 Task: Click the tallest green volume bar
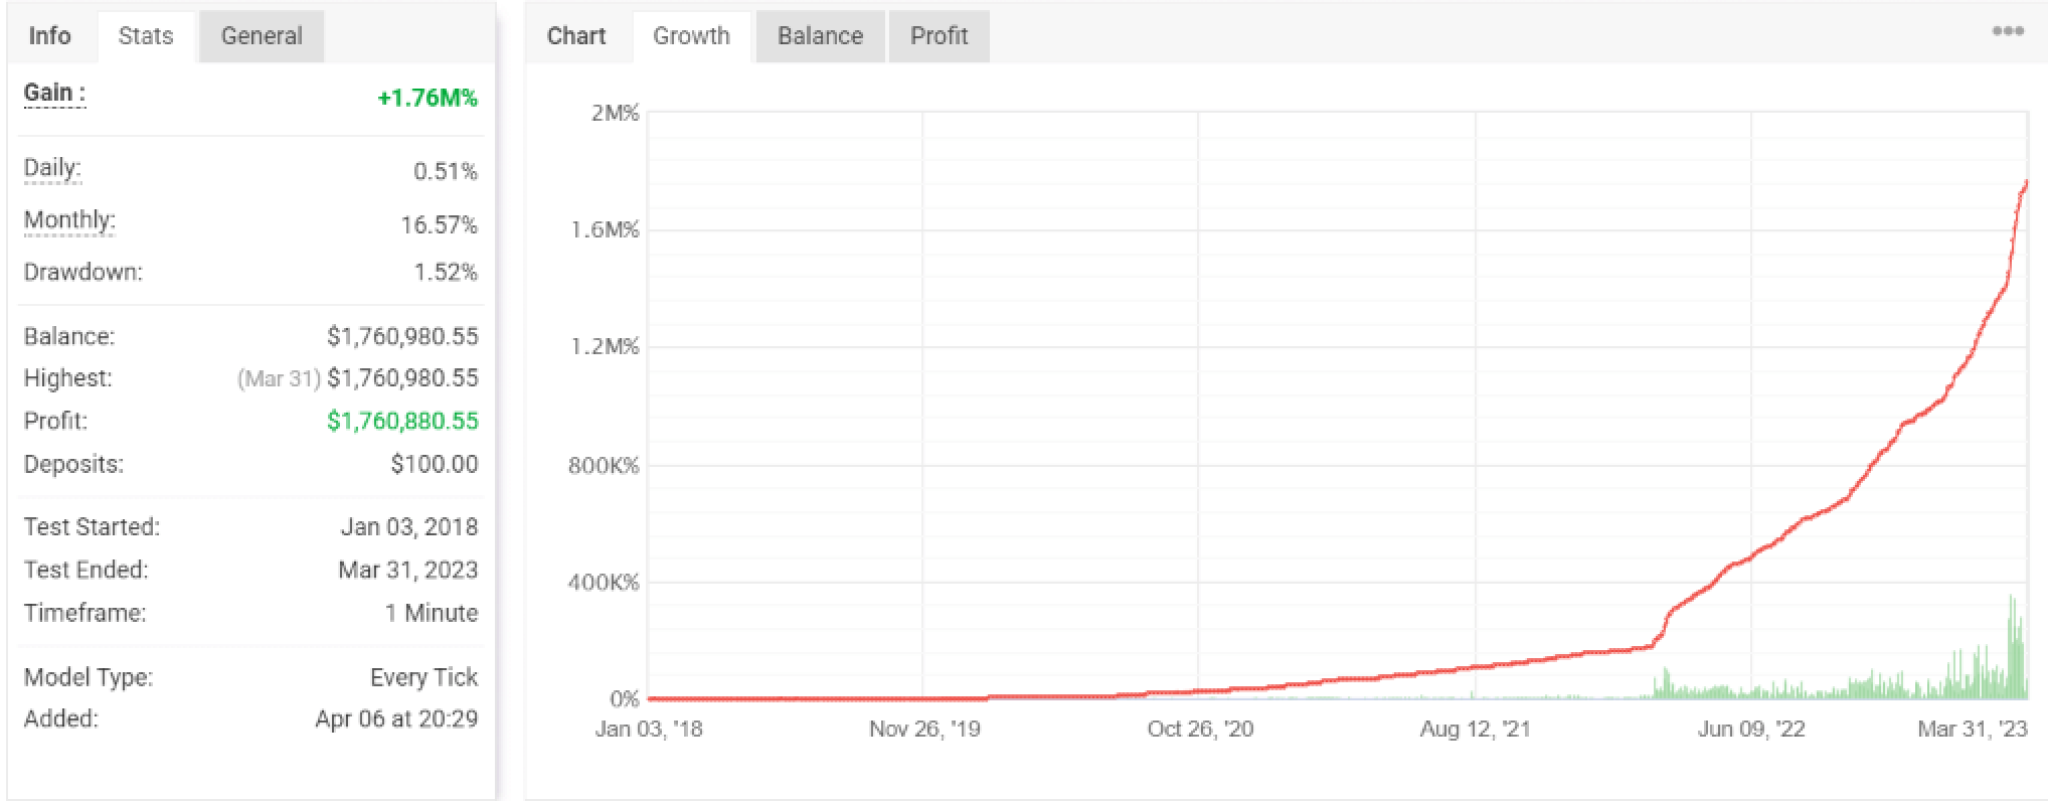click(x=2011, y=646)
